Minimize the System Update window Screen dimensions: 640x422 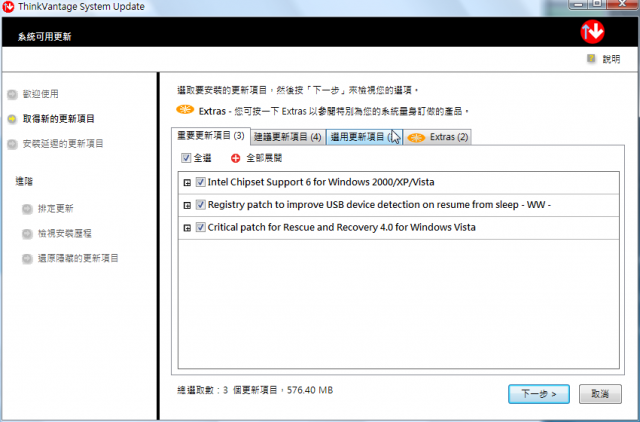click(x=578, y=4)
